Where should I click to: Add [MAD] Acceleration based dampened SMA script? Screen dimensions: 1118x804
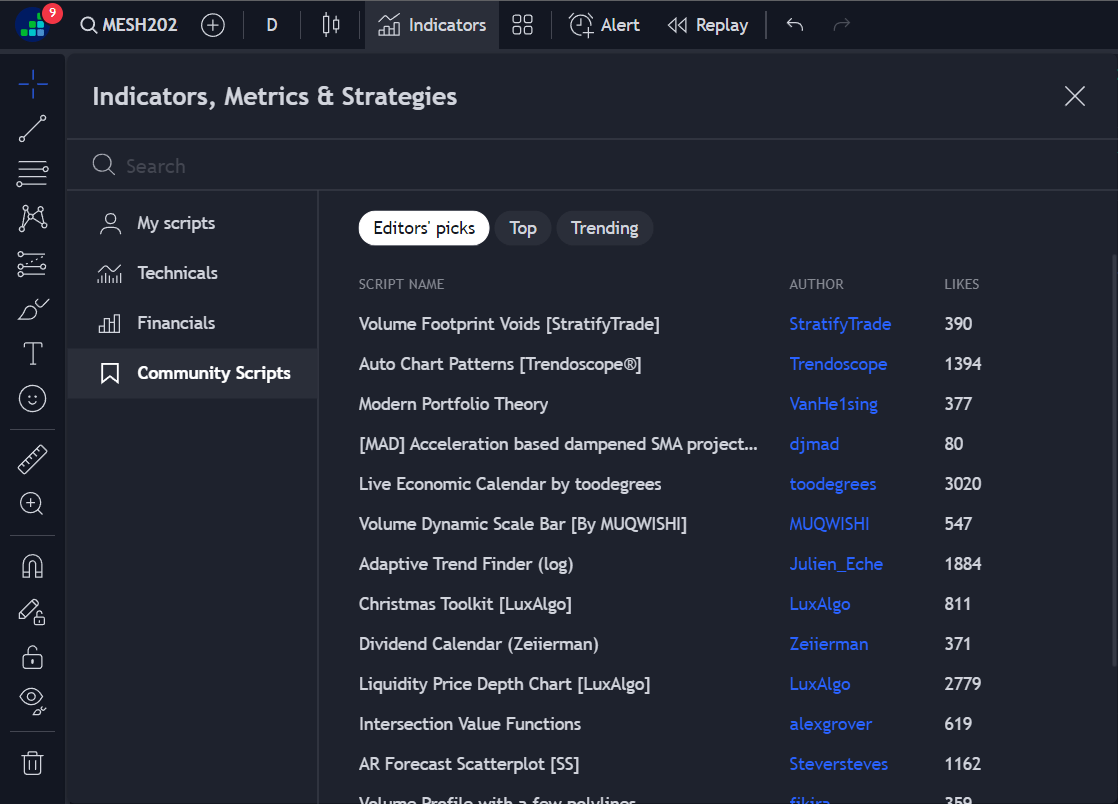coord(558,444)
